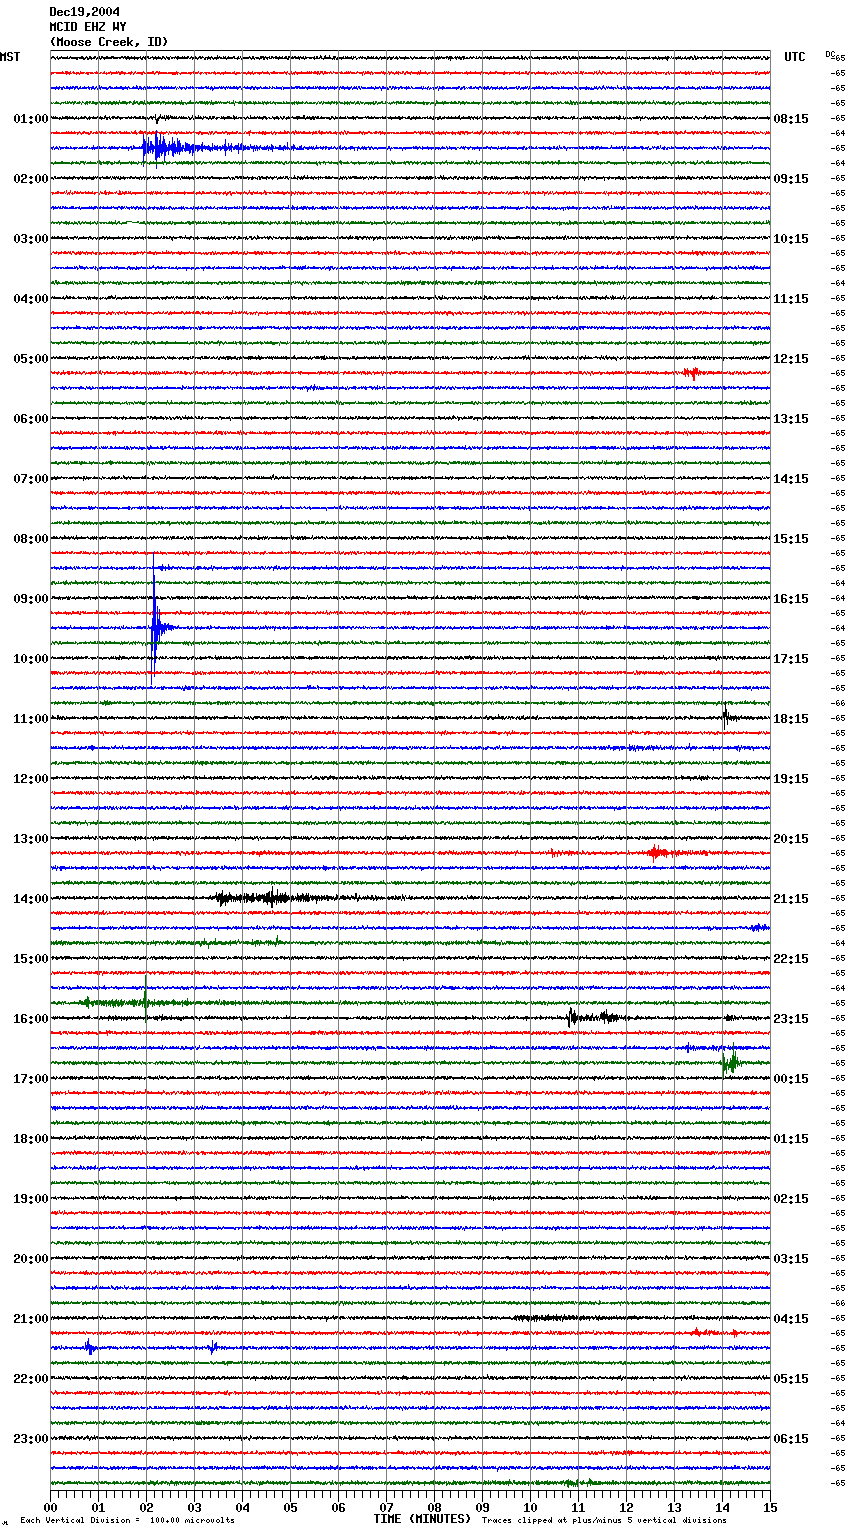Viewport: 850px width, 1534px height.
Task: Select the 11:00 MST hour label
Action: click(30, 718)
